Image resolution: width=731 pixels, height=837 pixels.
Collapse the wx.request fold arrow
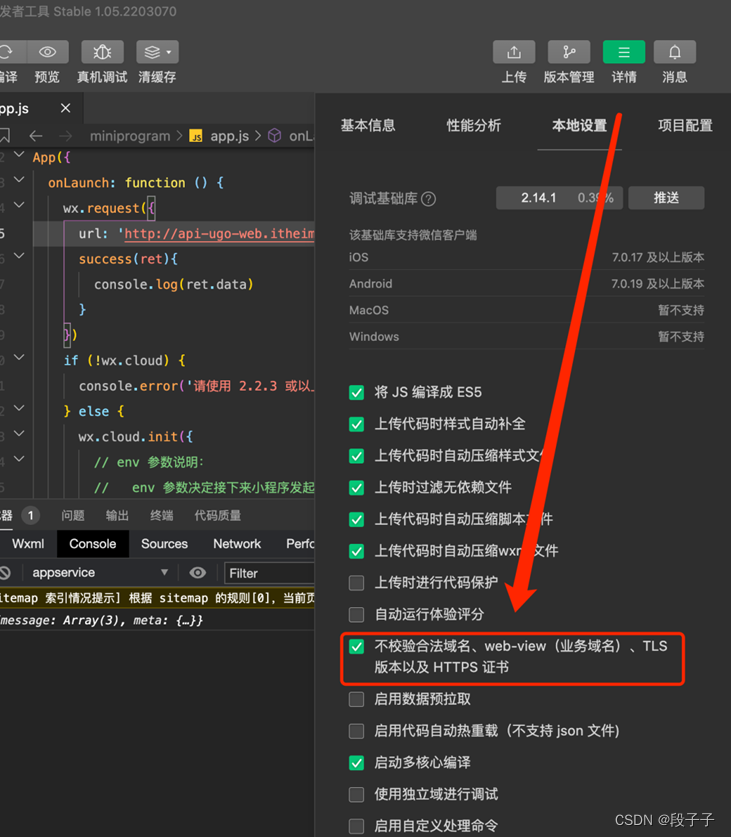click(19, 204)
